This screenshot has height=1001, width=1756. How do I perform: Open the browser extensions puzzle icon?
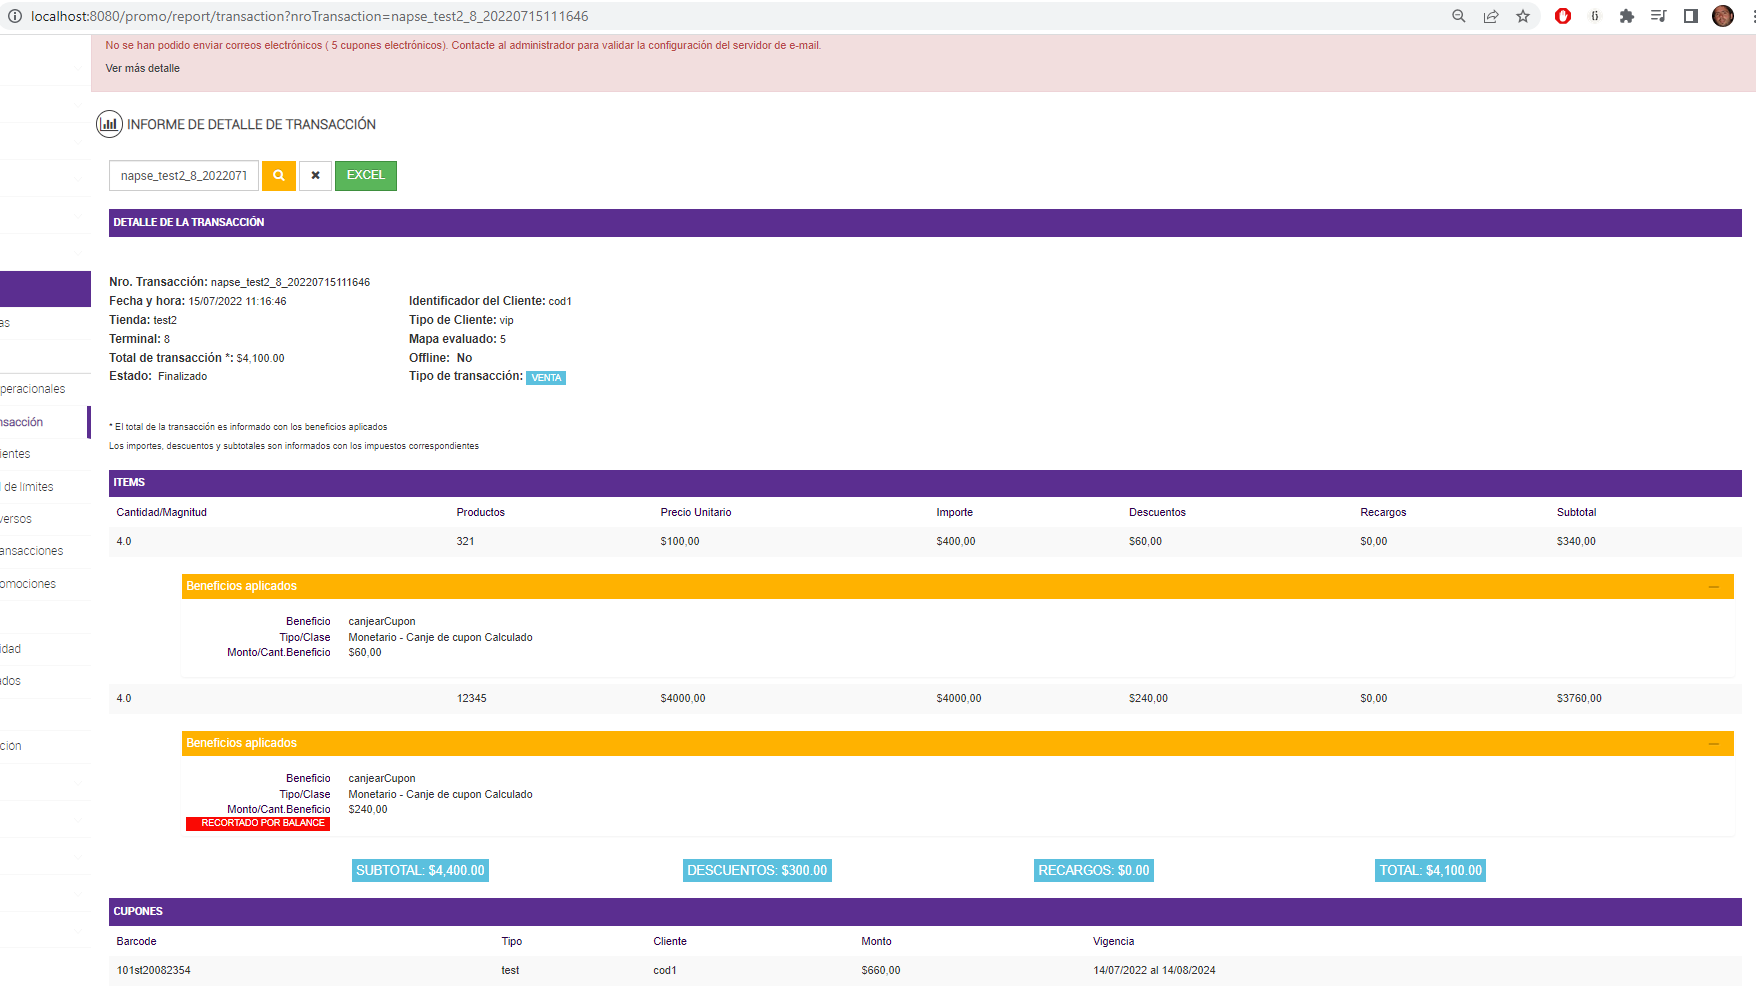[1627, 16]
